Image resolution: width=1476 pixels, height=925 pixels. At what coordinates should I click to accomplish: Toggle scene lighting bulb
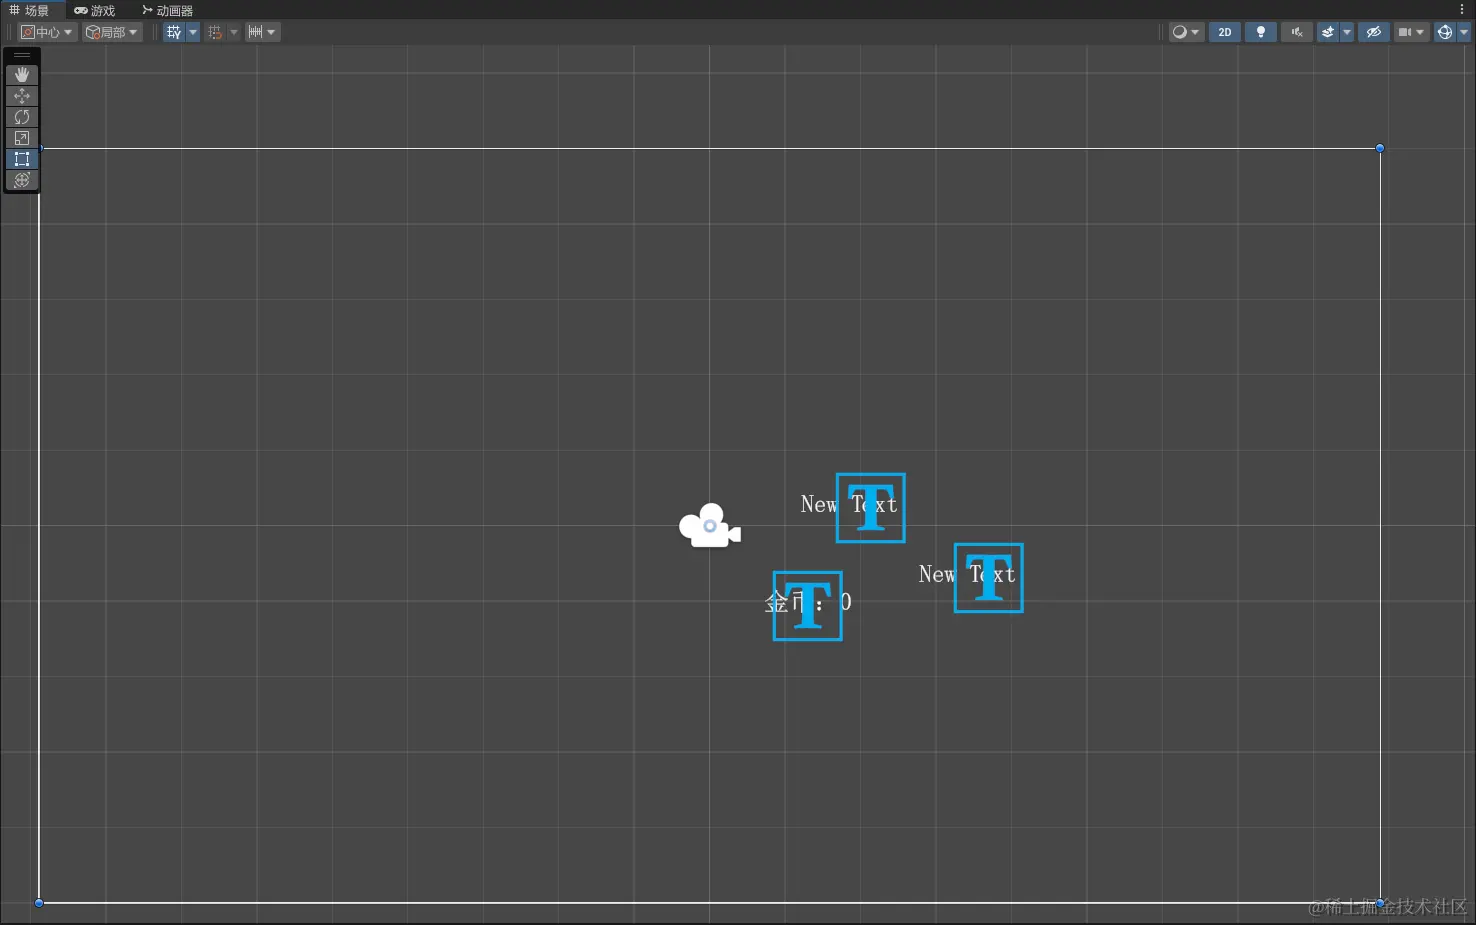coord(1261,32)
